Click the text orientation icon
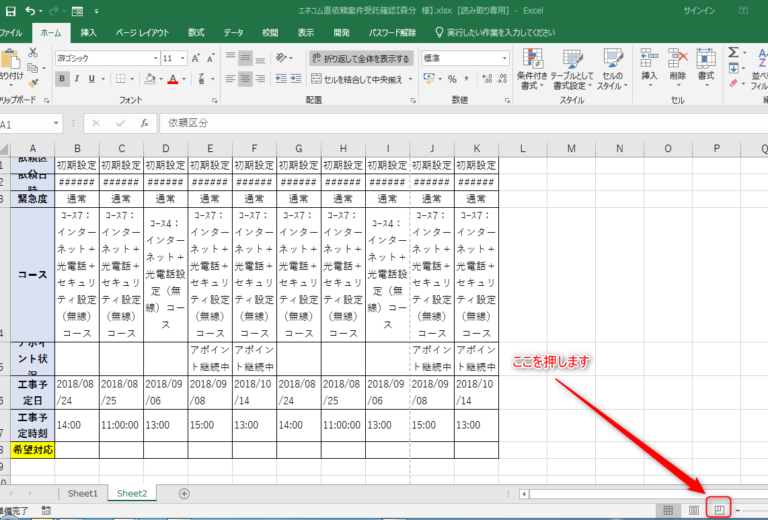 [281, 58]
